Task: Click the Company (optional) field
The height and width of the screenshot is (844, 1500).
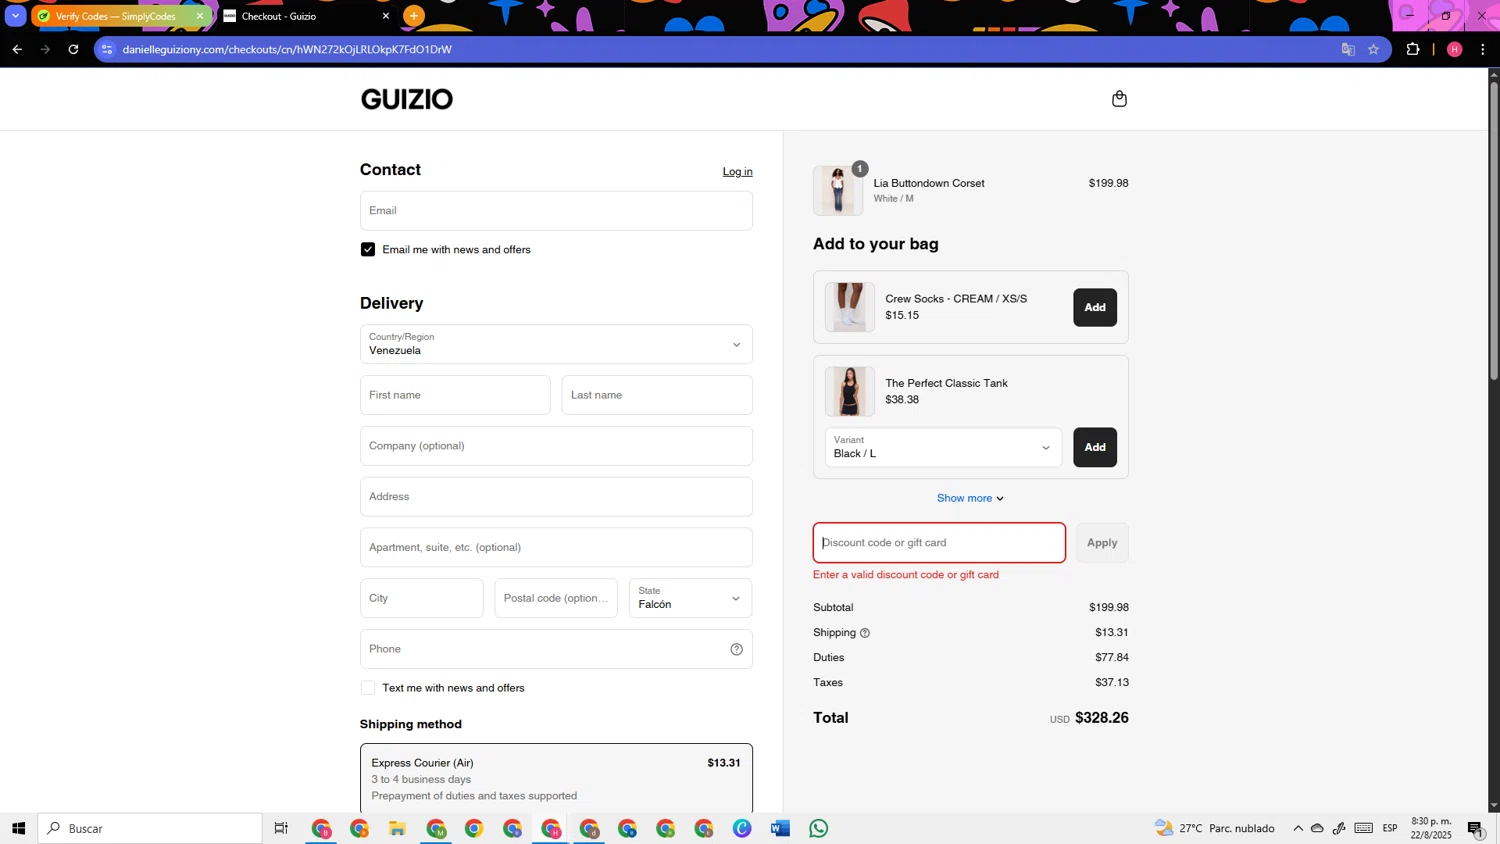Action: (x=556, y=446)
